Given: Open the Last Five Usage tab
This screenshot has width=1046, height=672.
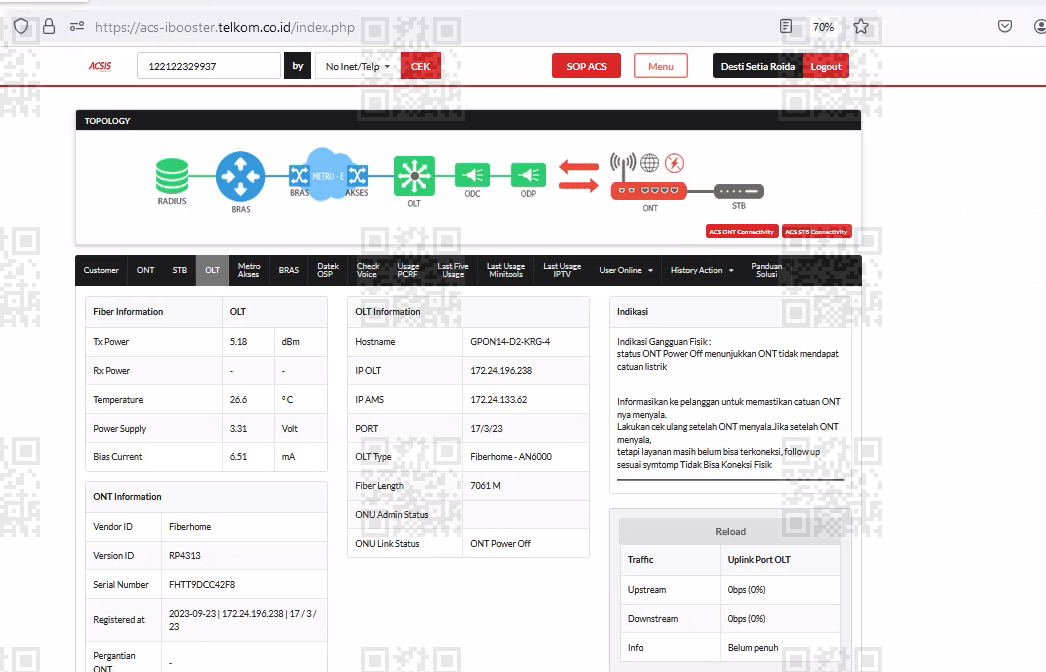Looking at the screenshot, I should (x=453, y=270).
